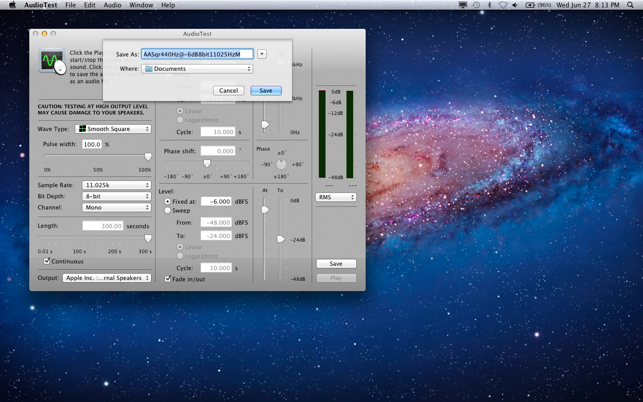643x402 pixels.
Task: Click the dimmed Play button
Action: pos(336,278)
